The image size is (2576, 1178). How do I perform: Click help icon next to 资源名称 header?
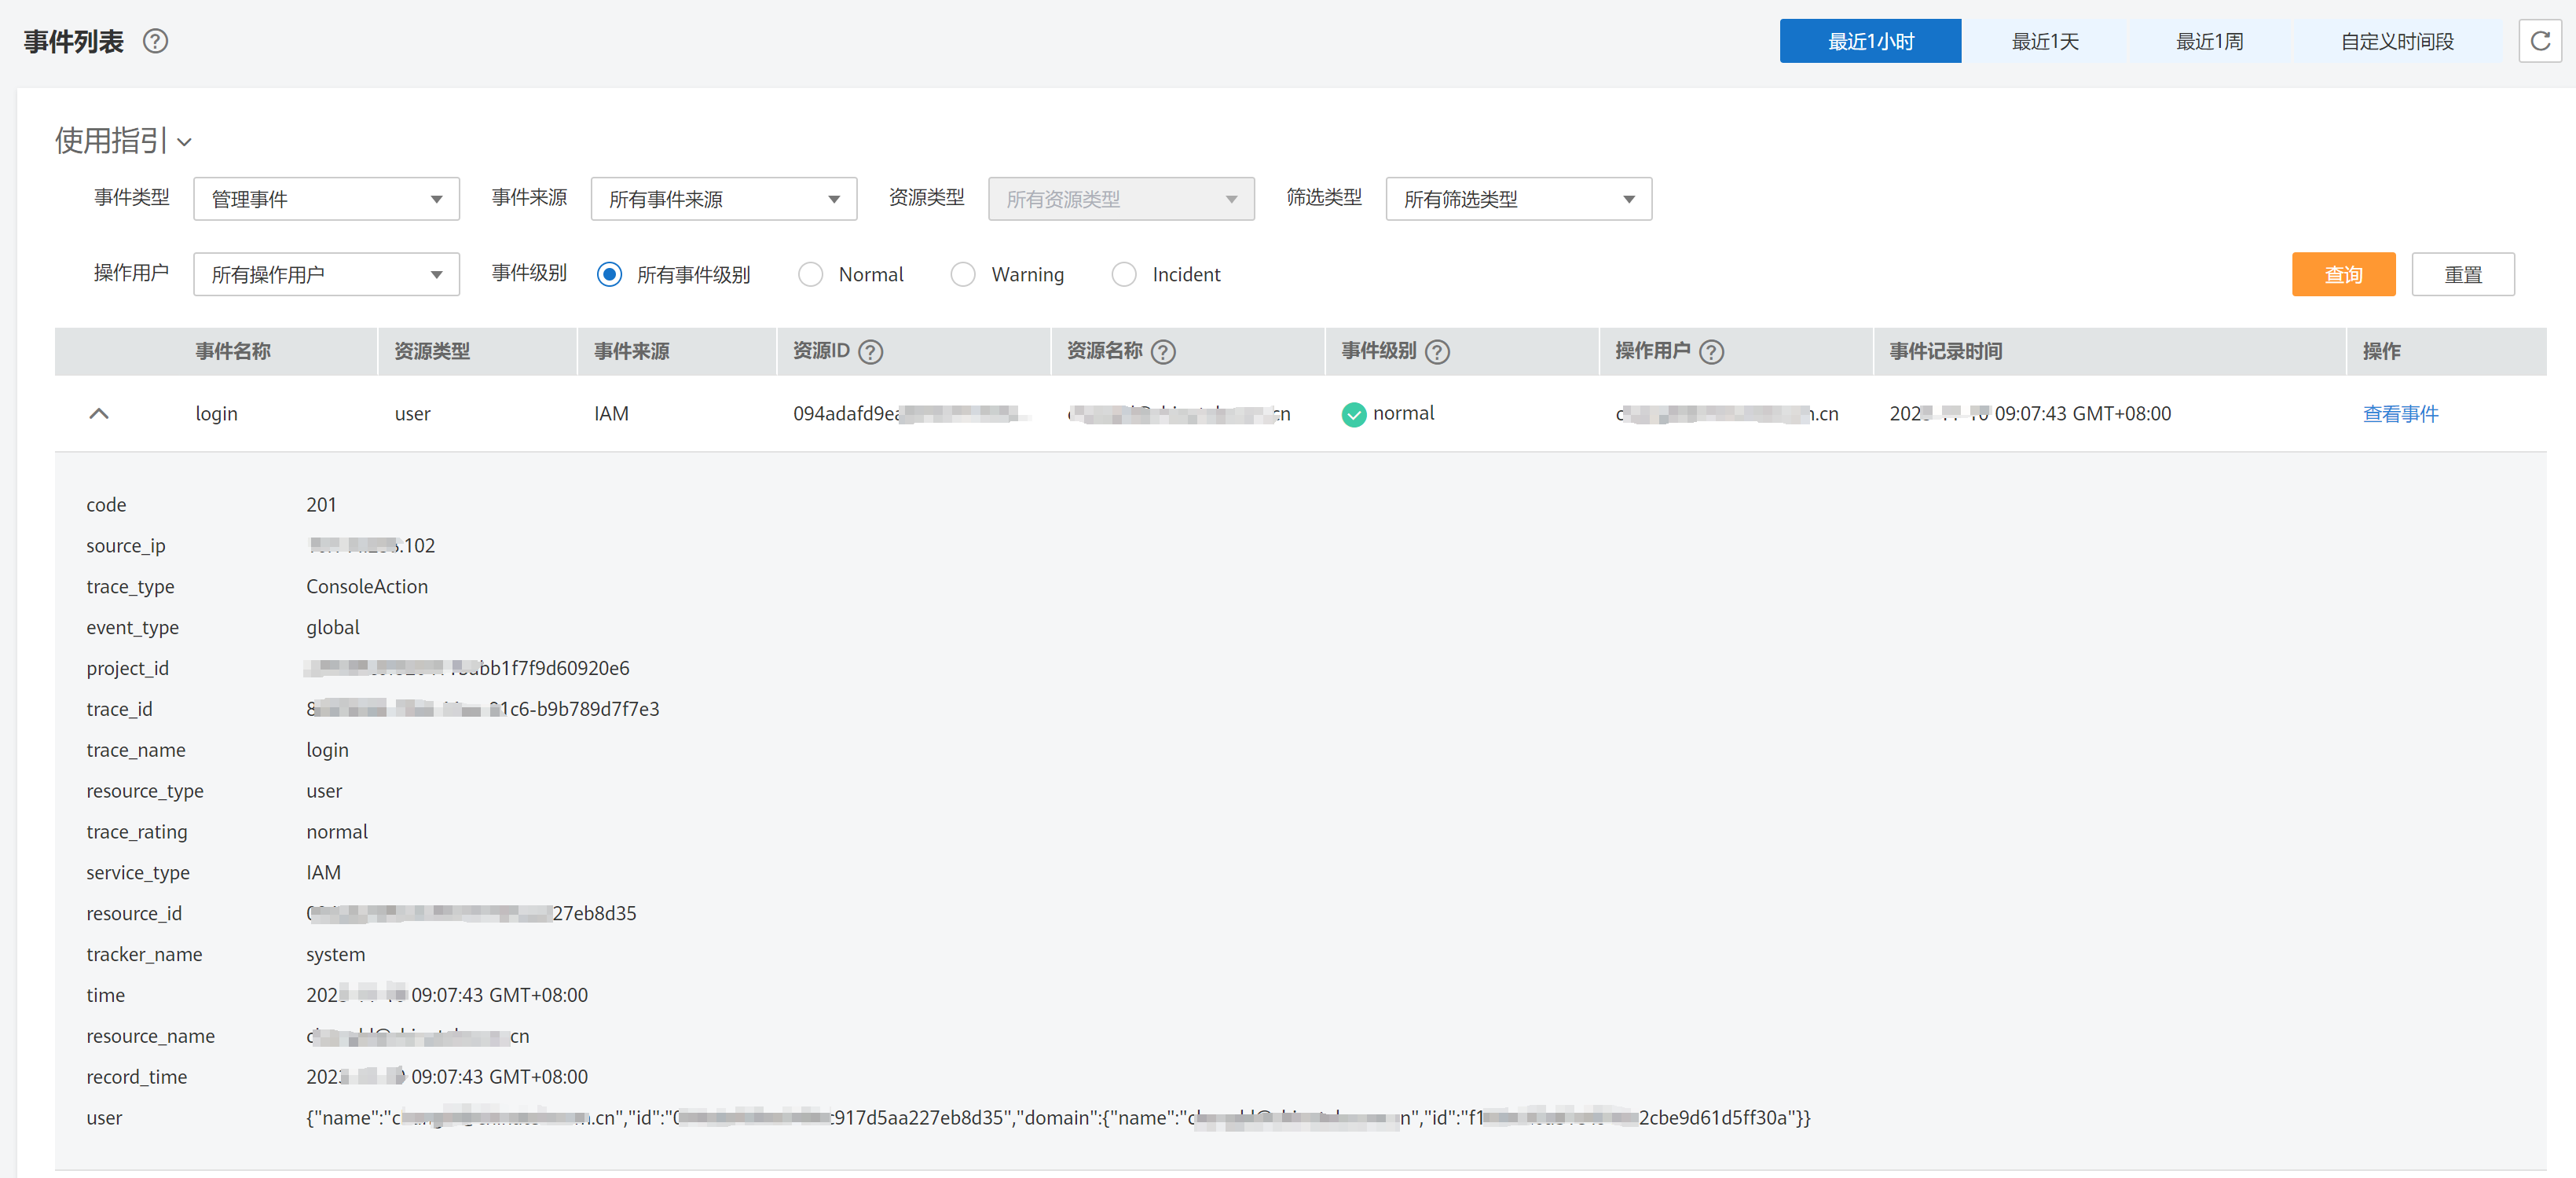coord(1163,352)
